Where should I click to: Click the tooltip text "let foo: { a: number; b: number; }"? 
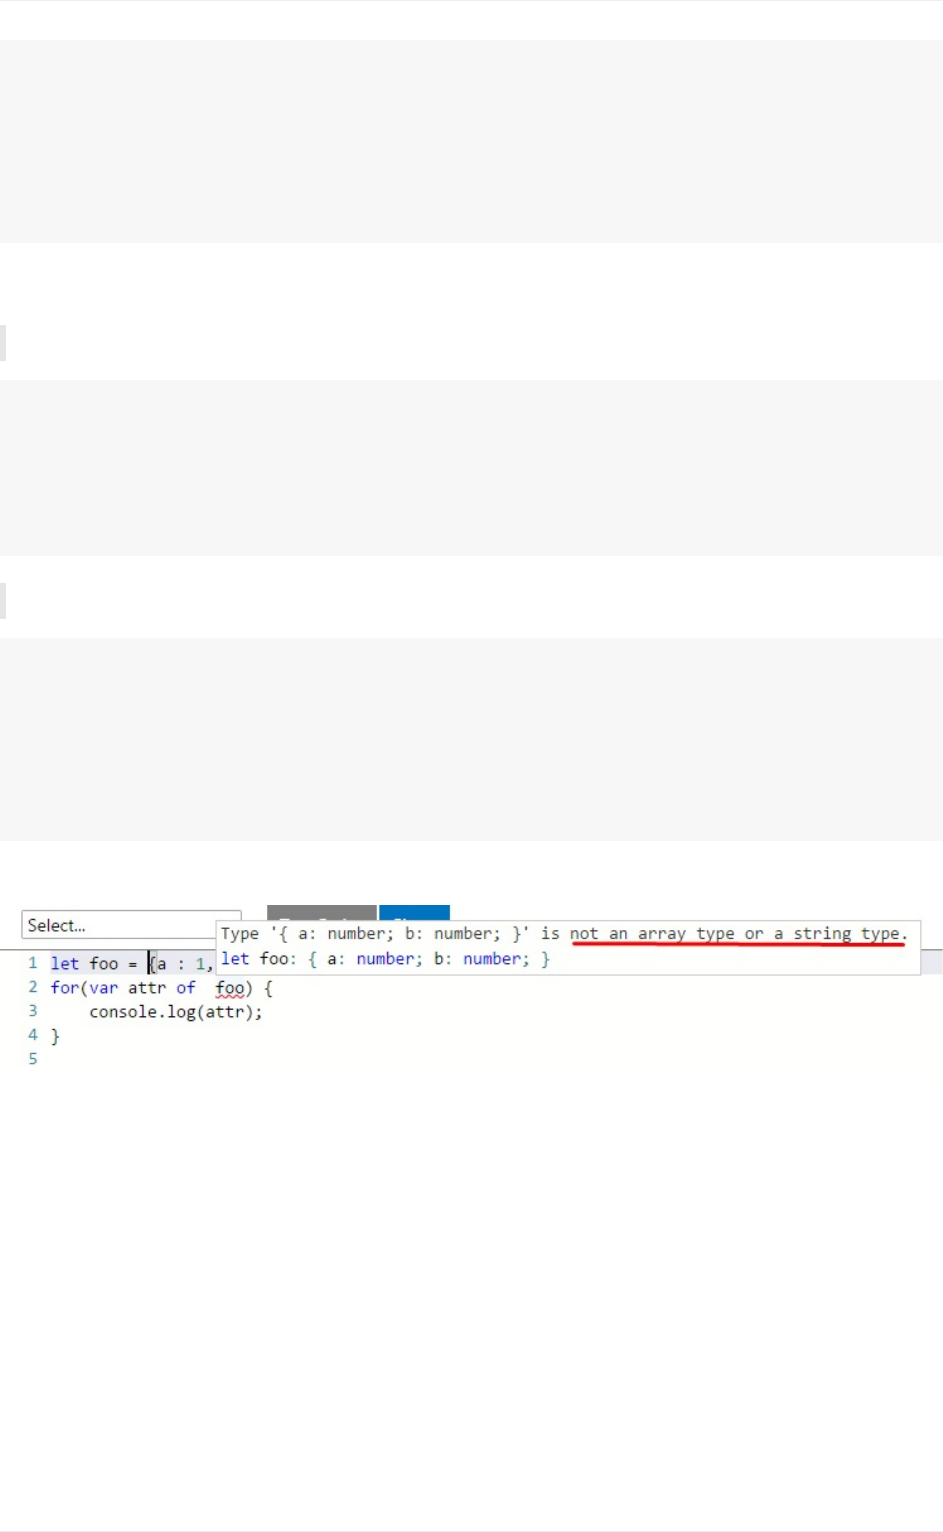(385, 959)
